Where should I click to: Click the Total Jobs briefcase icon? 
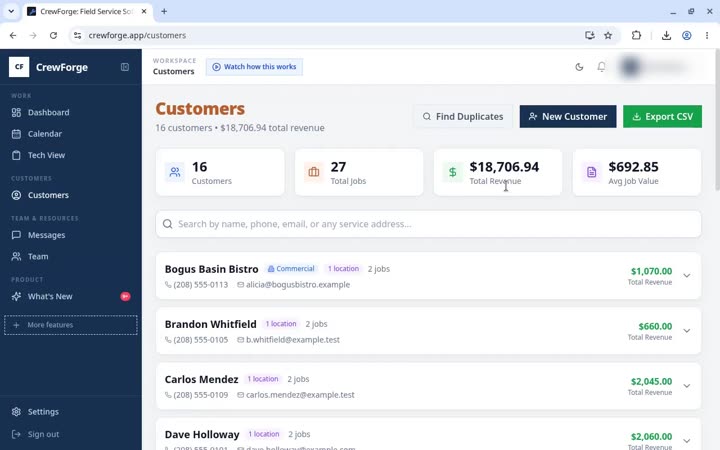point(314,172)
